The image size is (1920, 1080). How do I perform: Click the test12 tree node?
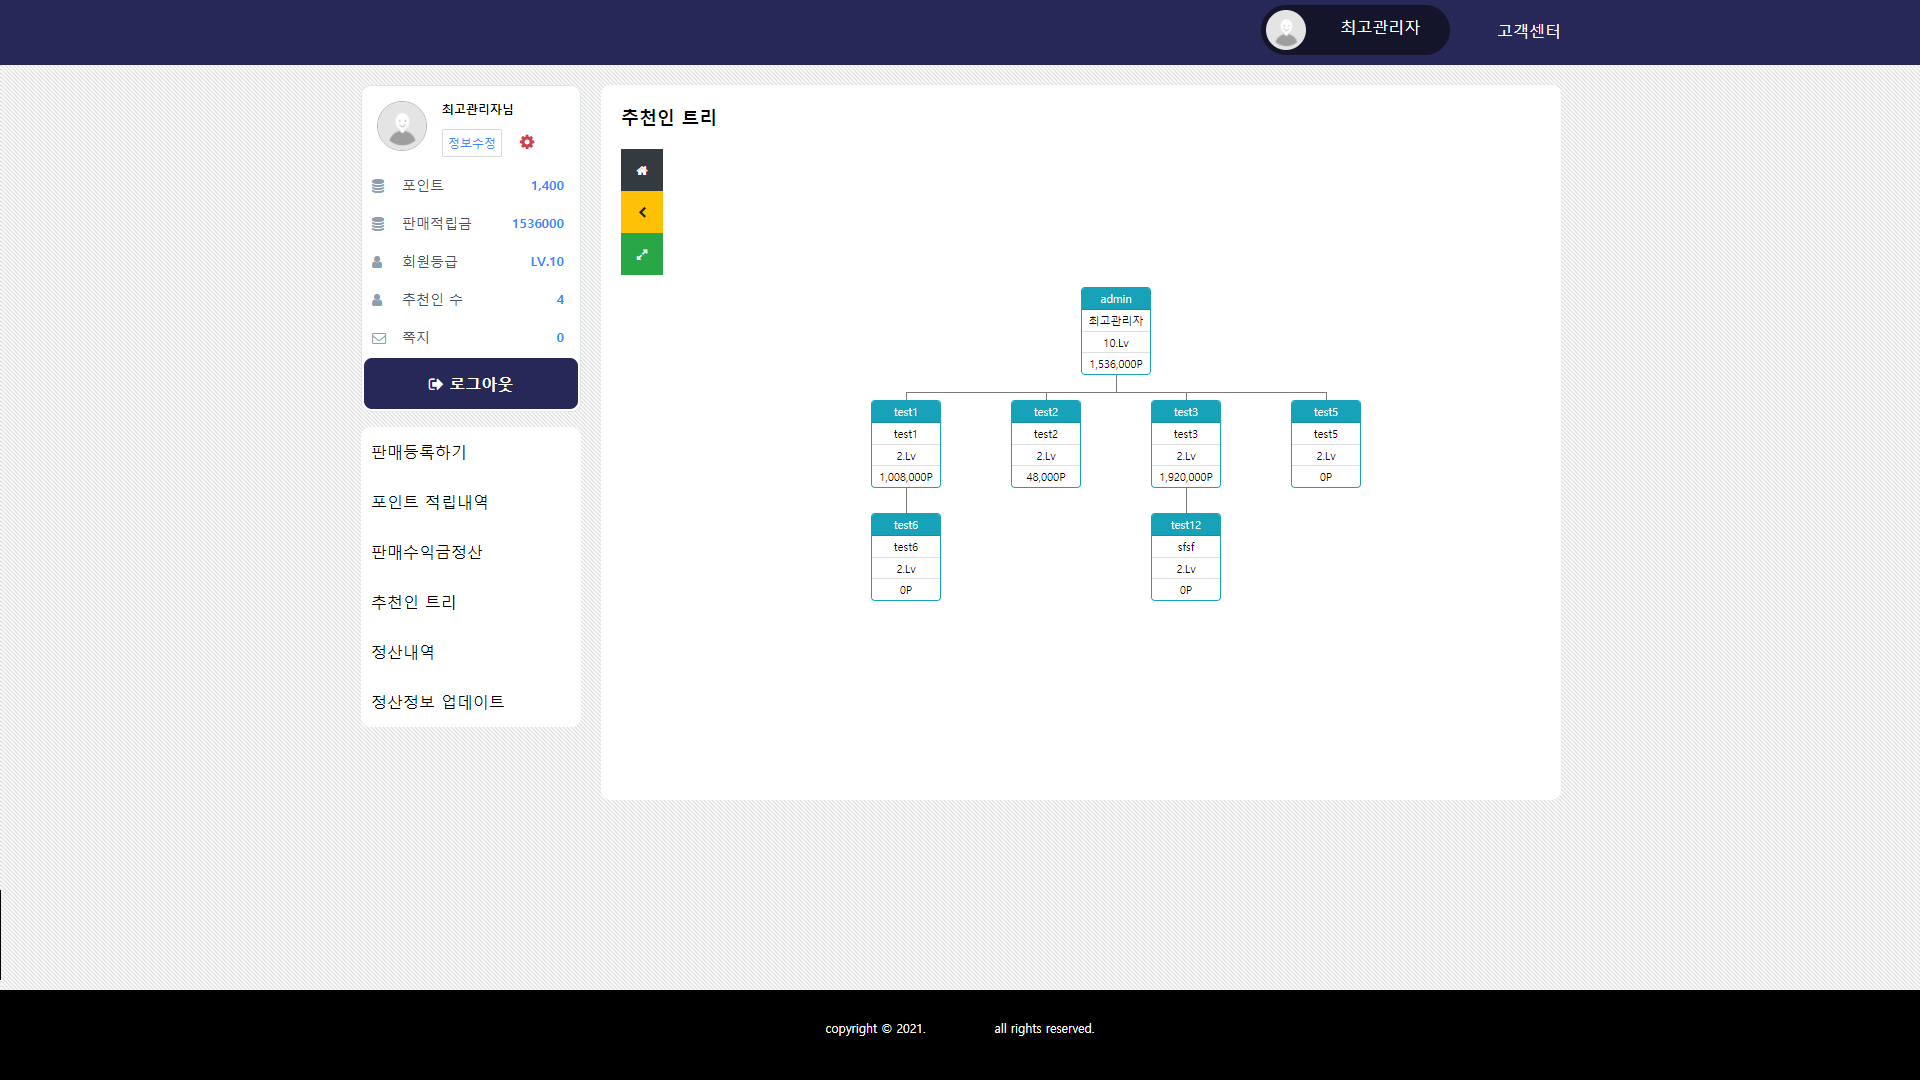click(x=1185, y=525)
